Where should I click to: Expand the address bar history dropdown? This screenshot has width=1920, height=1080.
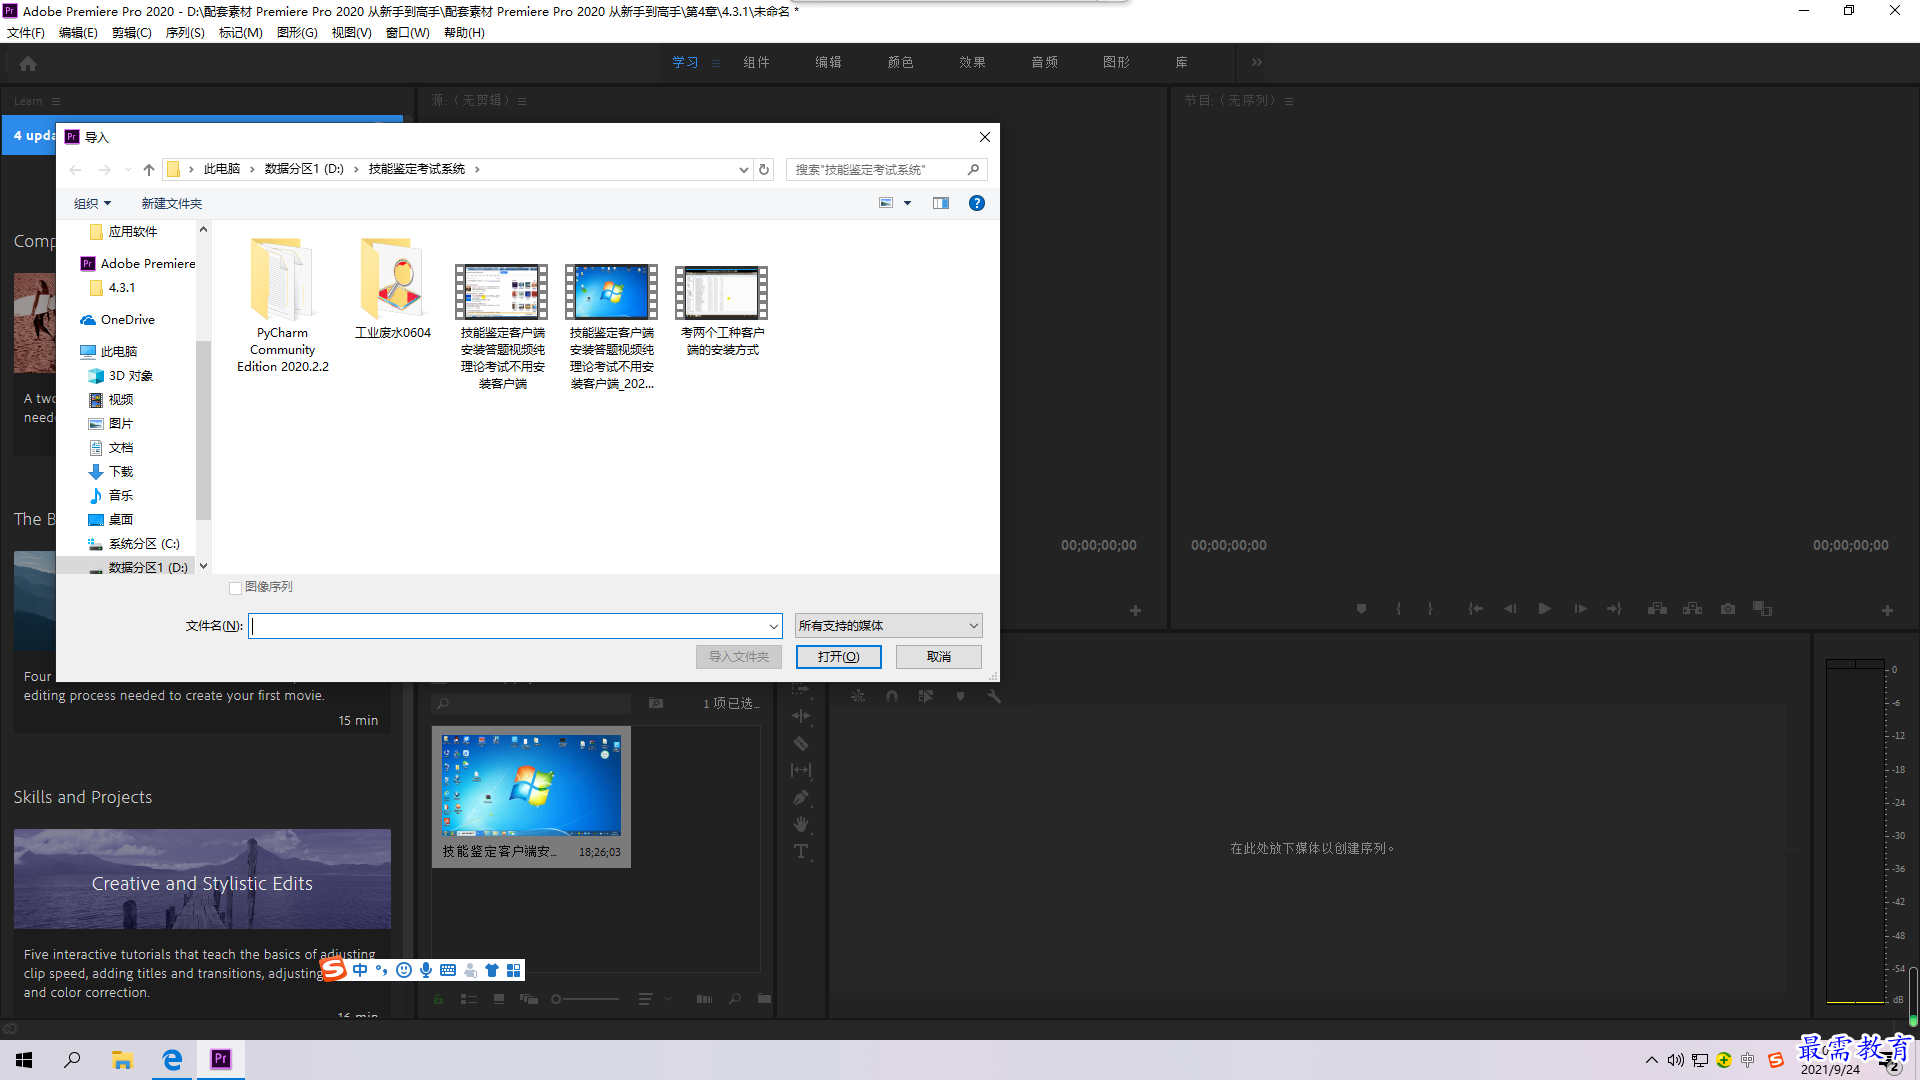[x=743, y=169]
